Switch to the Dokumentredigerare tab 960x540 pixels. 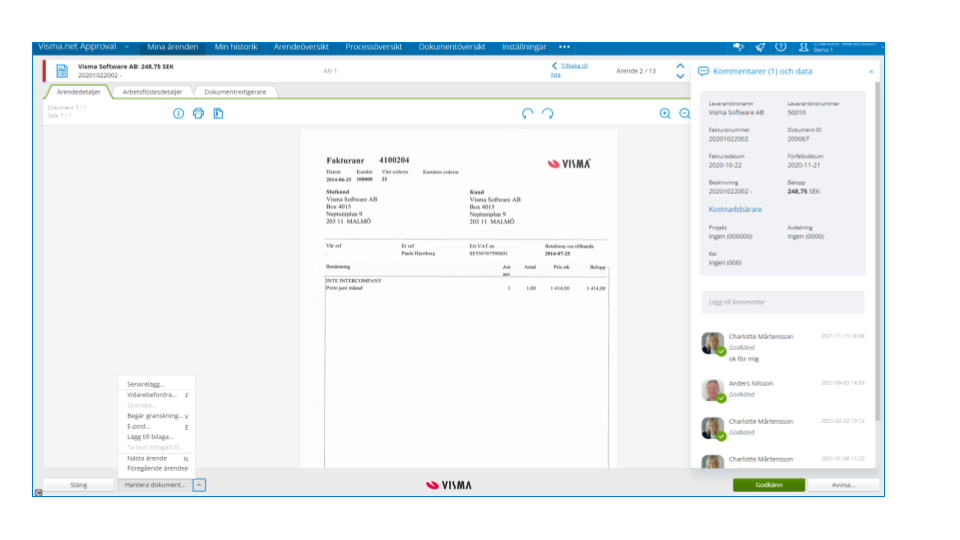235,92
